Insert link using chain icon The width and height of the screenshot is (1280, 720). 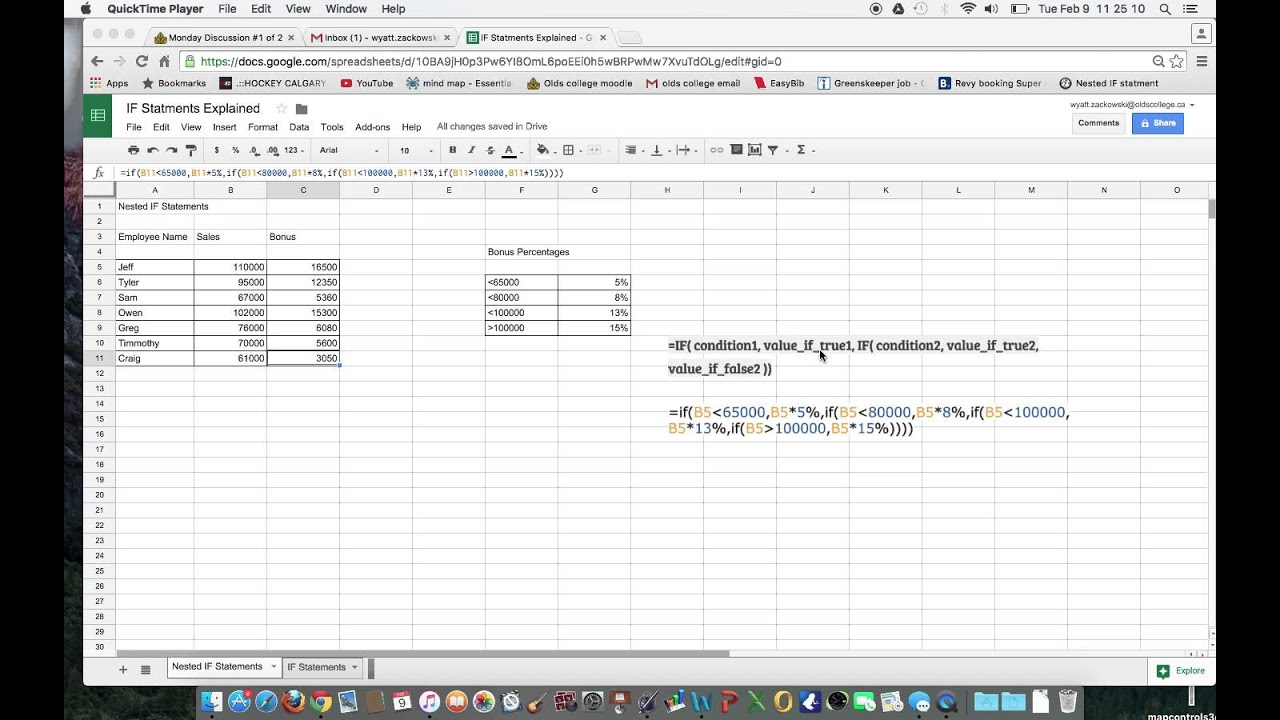[716, 150]
